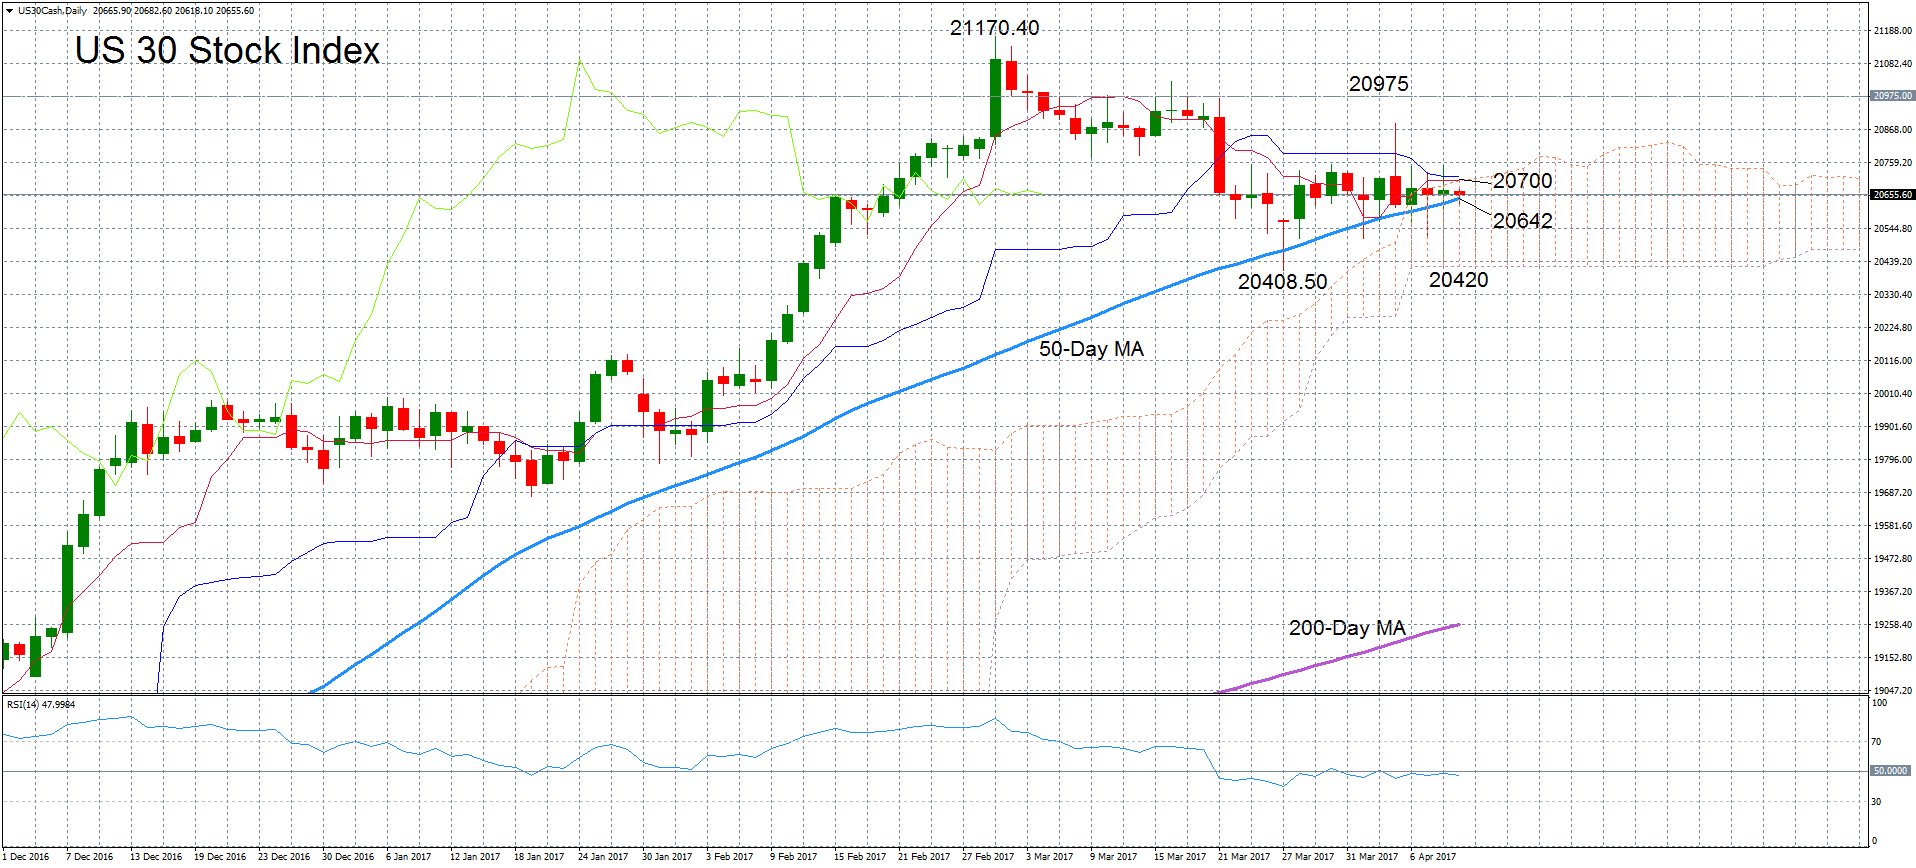
Task: Click the current price tag 20655.60 on the axis
Action: coord(1892,195)
